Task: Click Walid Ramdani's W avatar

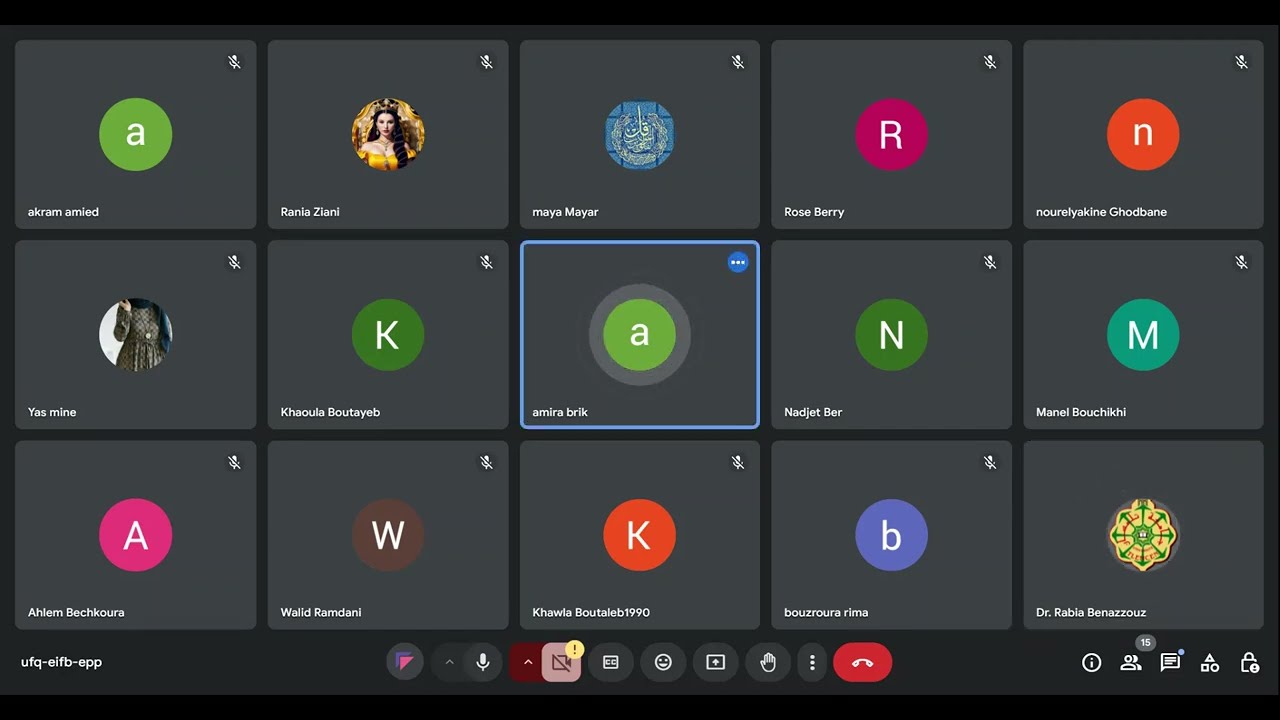Action: coord(388,535)
